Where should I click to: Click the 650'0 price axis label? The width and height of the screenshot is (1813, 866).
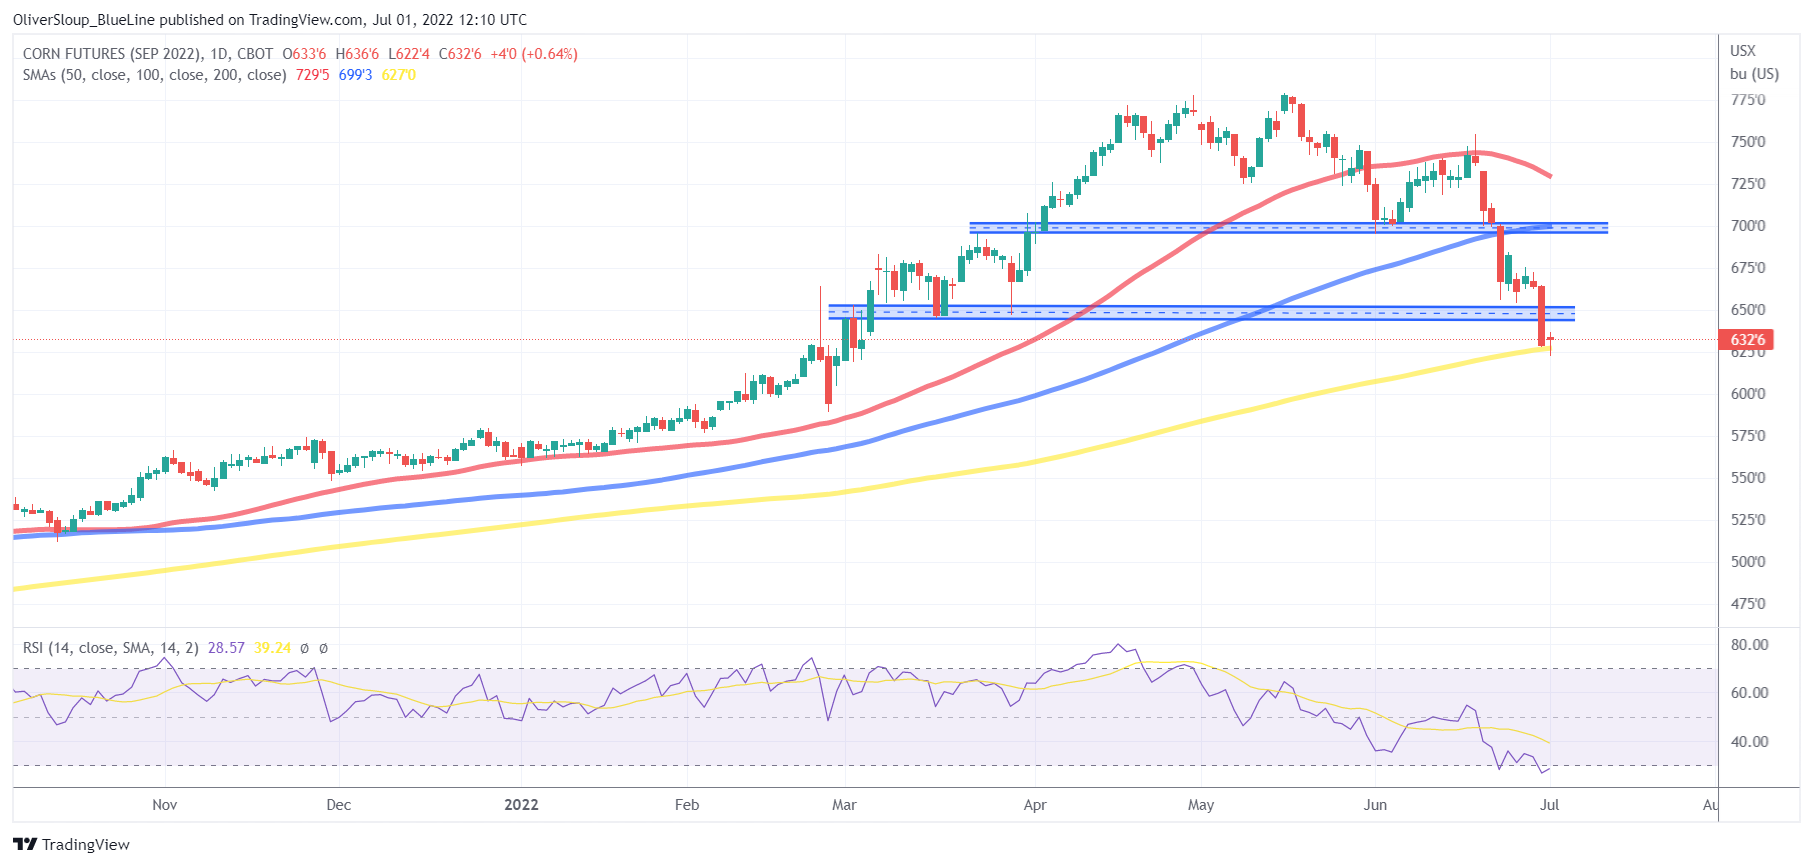(x=1748, y=310)
